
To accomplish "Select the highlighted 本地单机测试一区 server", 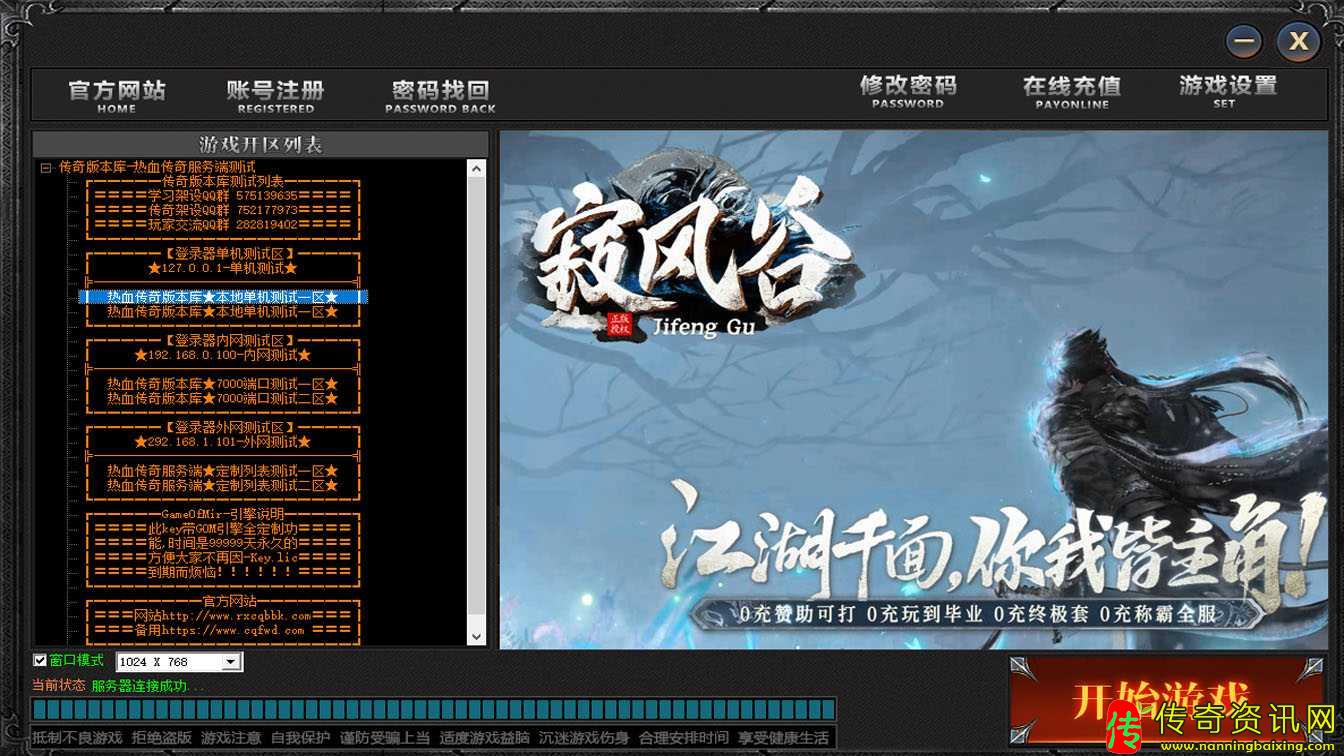I will pos(222,297).
